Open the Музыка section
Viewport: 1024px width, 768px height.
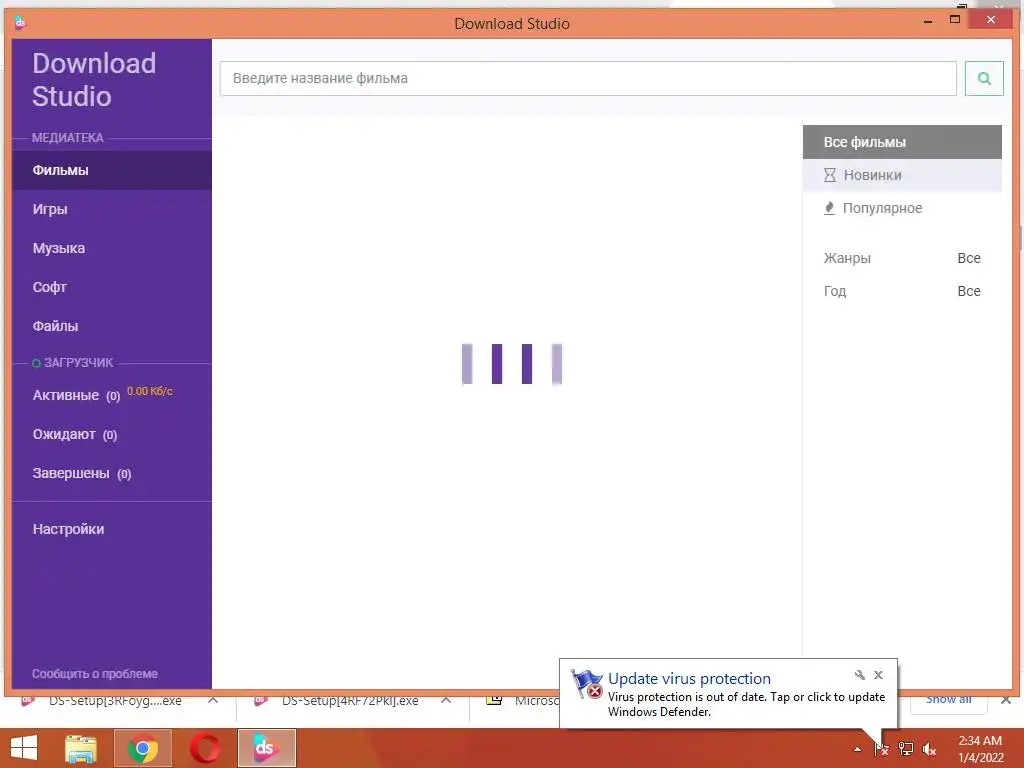pyautogui.click(x=112, y=248)
